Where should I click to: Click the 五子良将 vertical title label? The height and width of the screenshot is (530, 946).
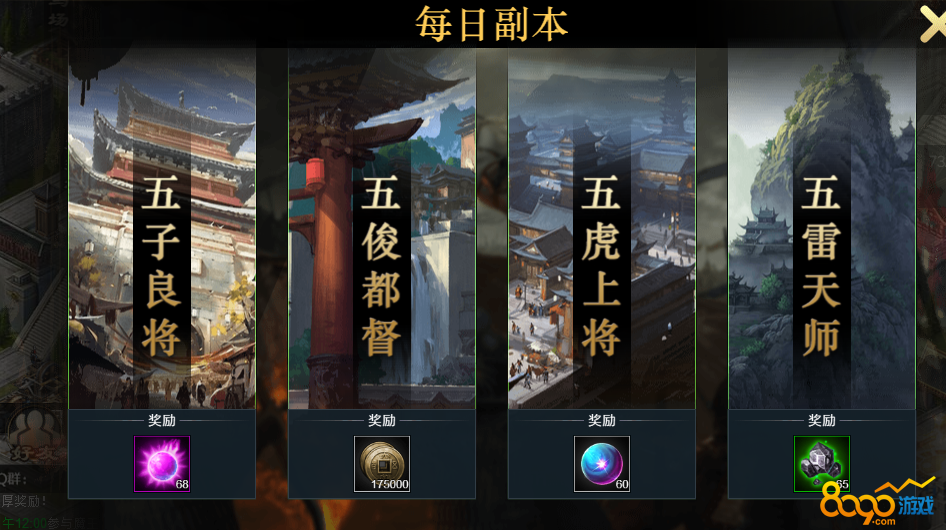[x=161, y=266]
